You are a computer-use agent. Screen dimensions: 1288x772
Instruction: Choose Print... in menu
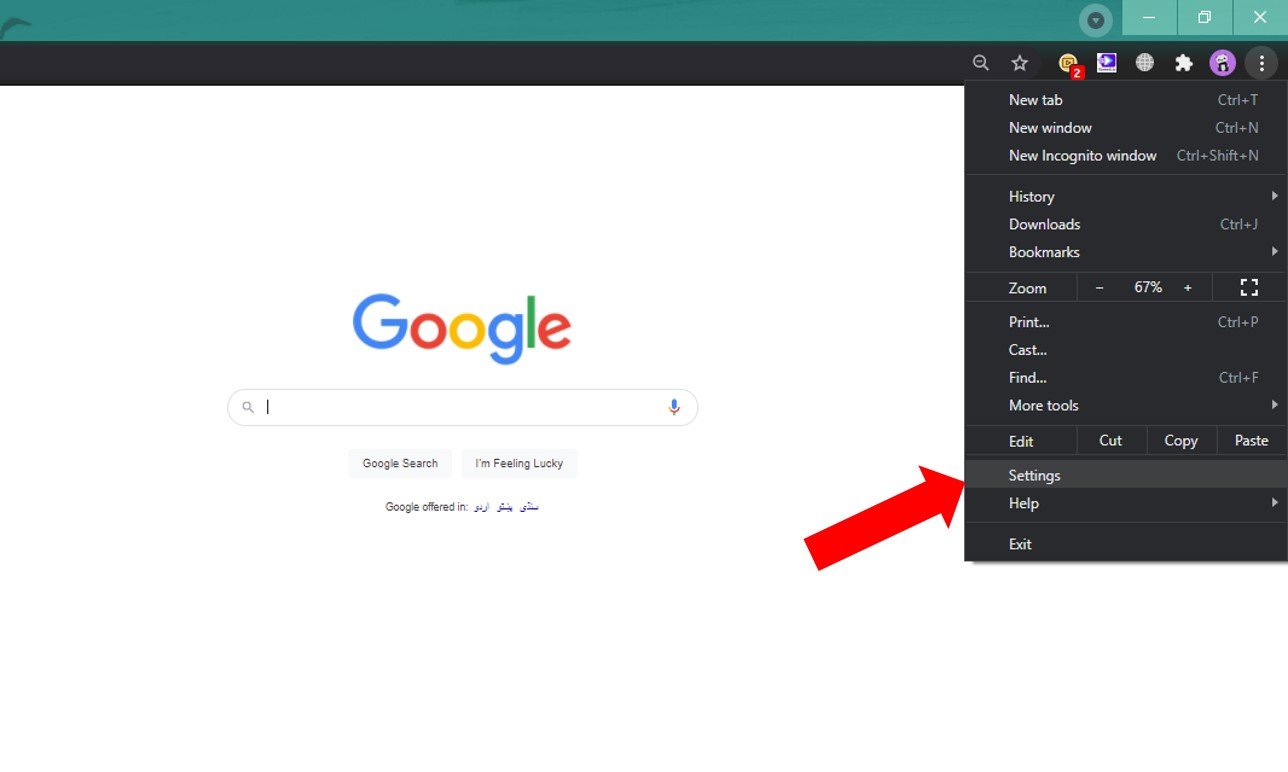[x=1126, y=322]
